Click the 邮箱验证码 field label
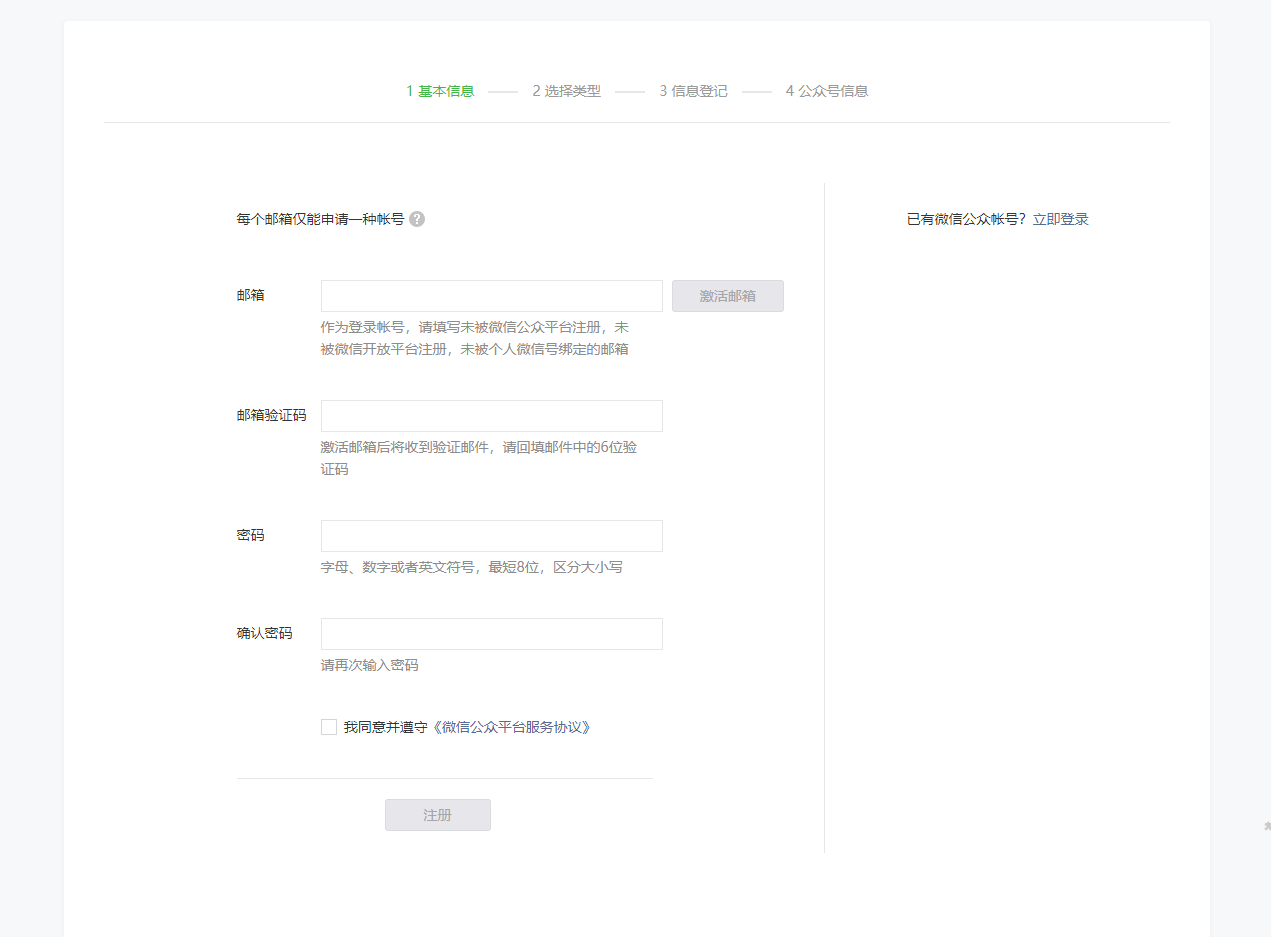 pos(271,415)
